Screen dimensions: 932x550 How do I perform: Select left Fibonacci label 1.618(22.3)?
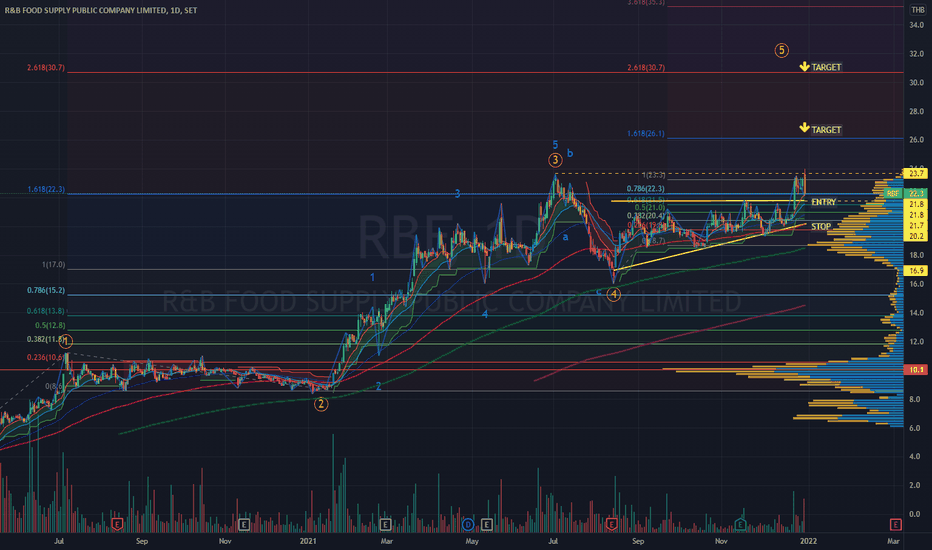click(46, 190)
